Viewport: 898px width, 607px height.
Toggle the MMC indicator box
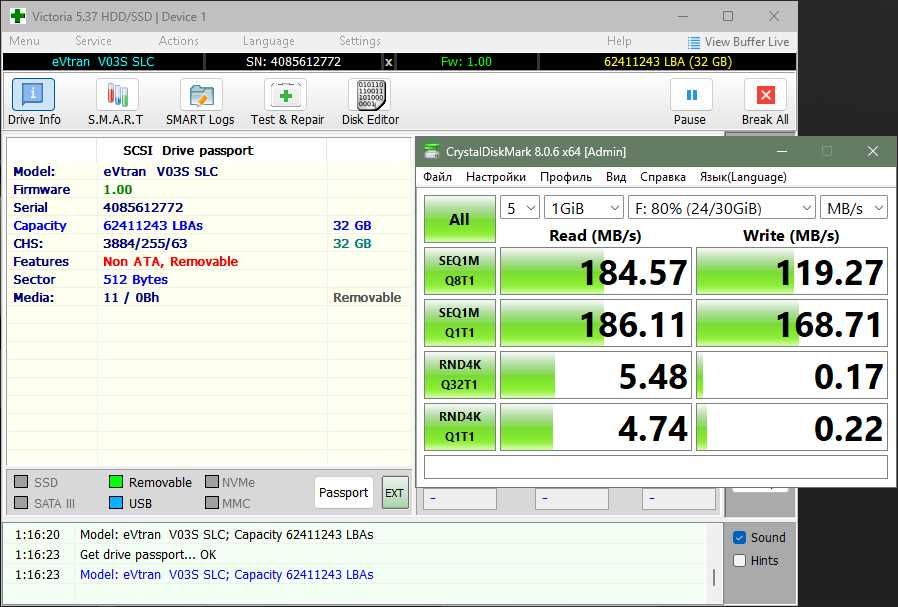point(212,503)
